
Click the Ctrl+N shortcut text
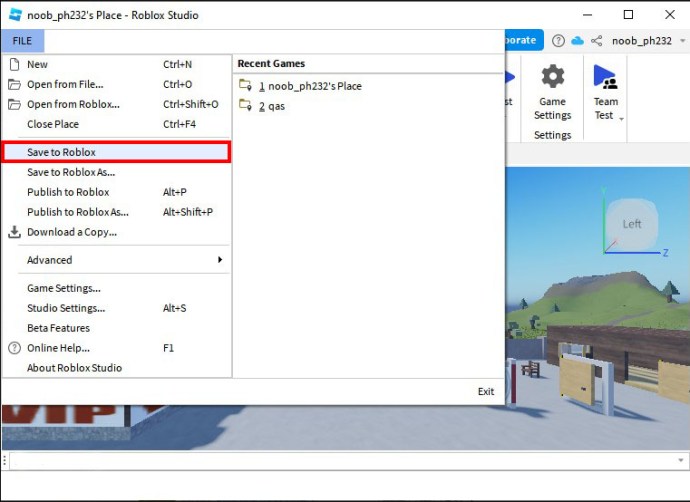[177, 64]
